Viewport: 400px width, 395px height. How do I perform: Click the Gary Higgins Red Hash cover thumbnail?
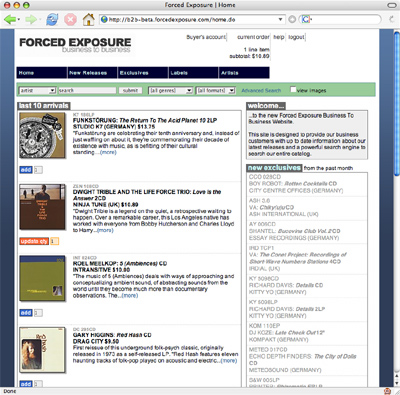42,350
